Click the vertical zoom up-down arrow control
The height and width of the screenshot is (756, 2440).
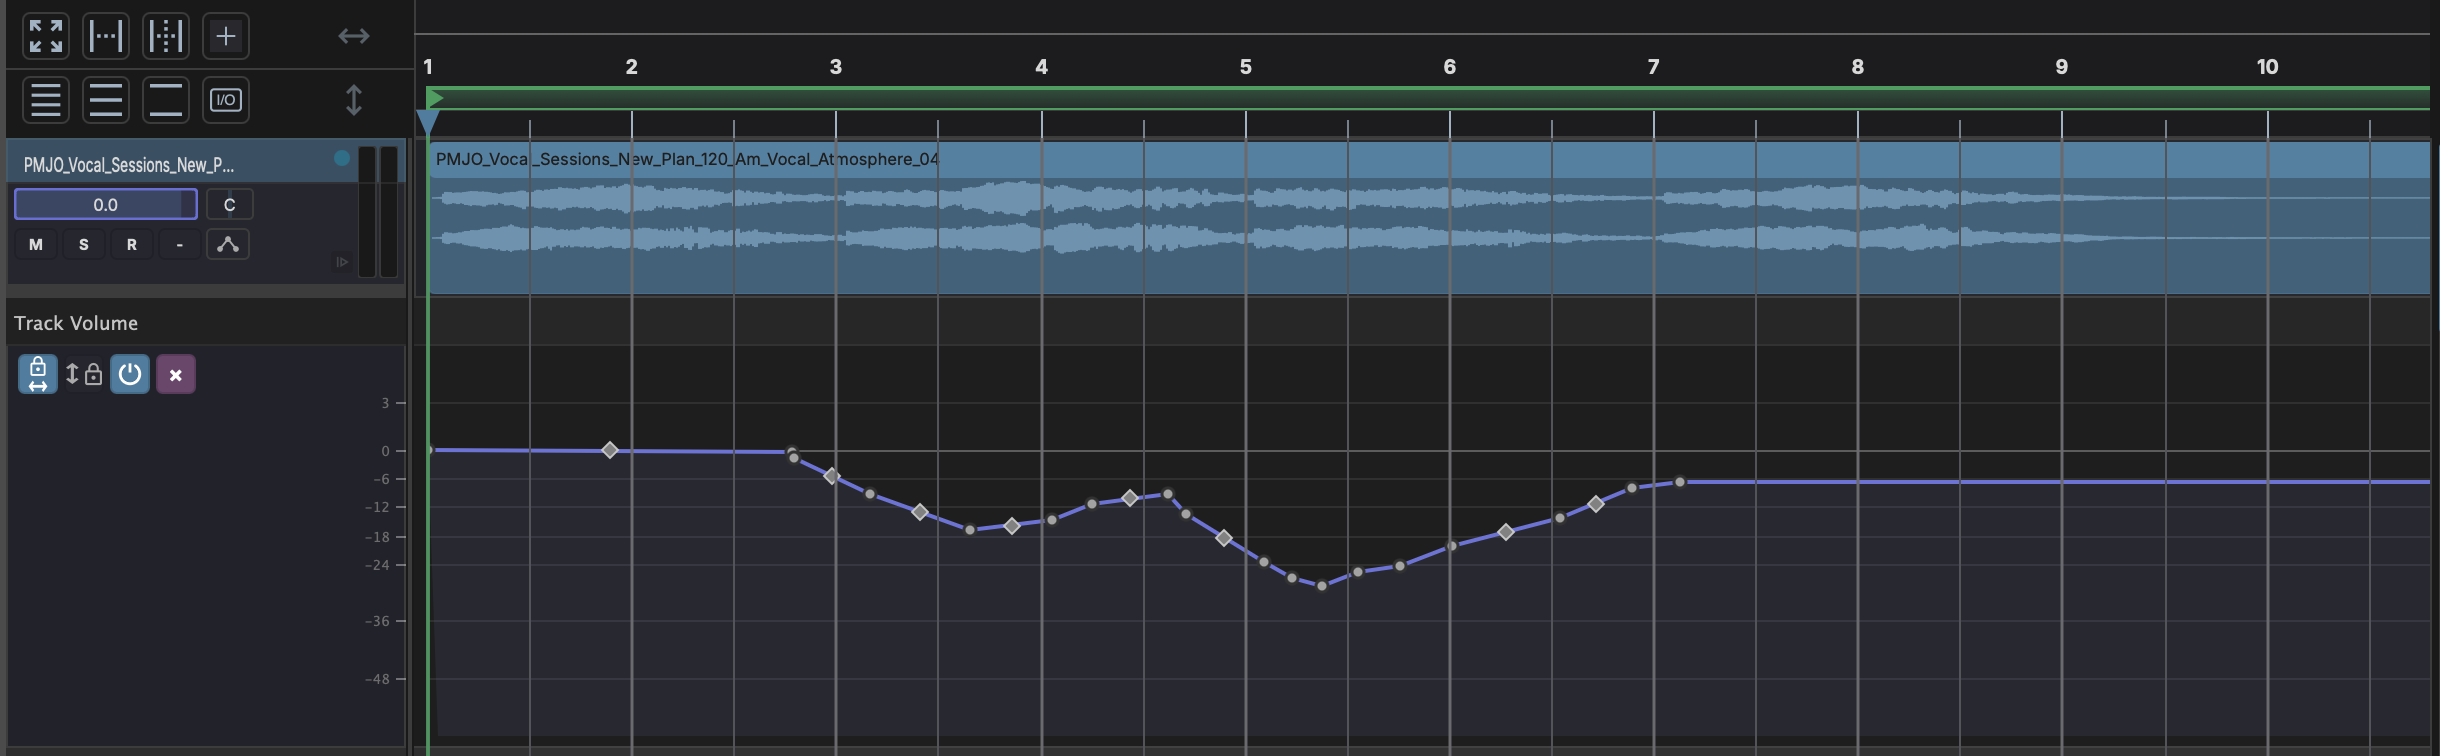[354, 100]
